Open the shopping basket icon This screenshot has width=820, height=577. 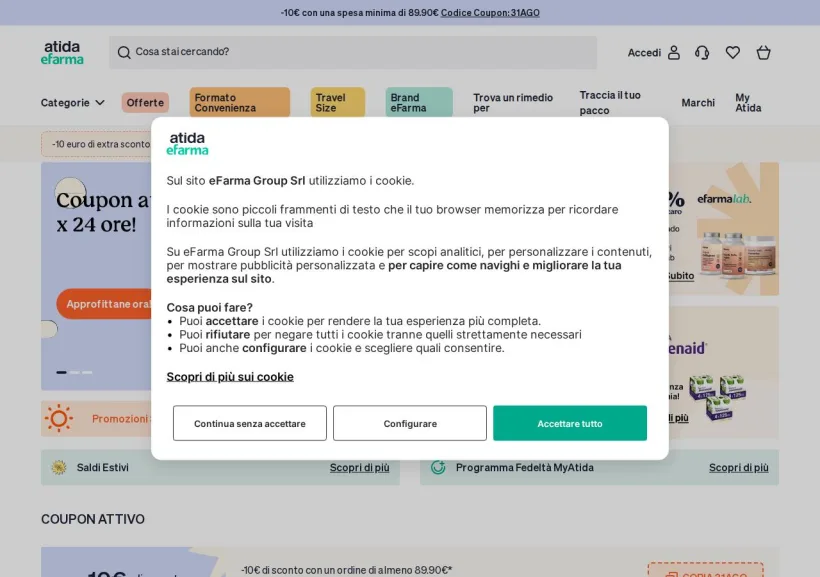click(x=764, y=52)
